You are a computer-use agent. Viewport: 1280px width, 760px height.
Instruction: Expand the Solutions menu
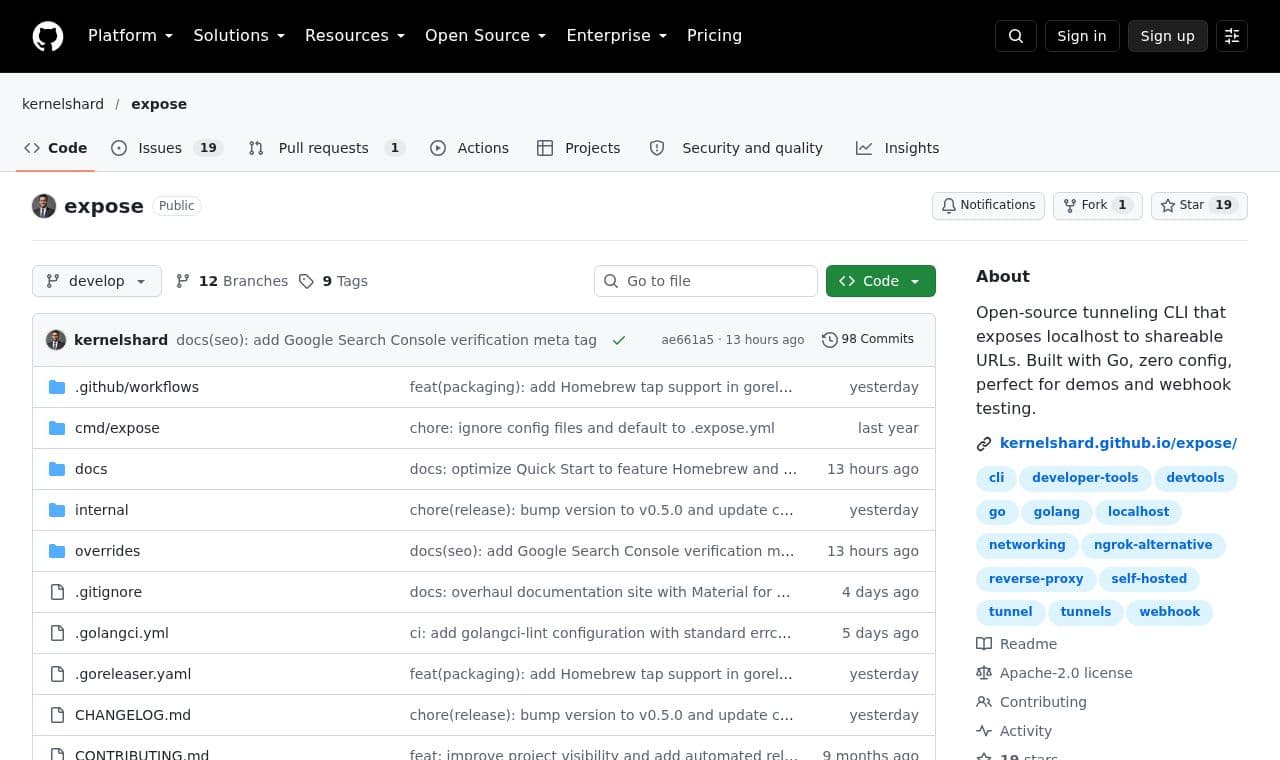coord(239,36)
